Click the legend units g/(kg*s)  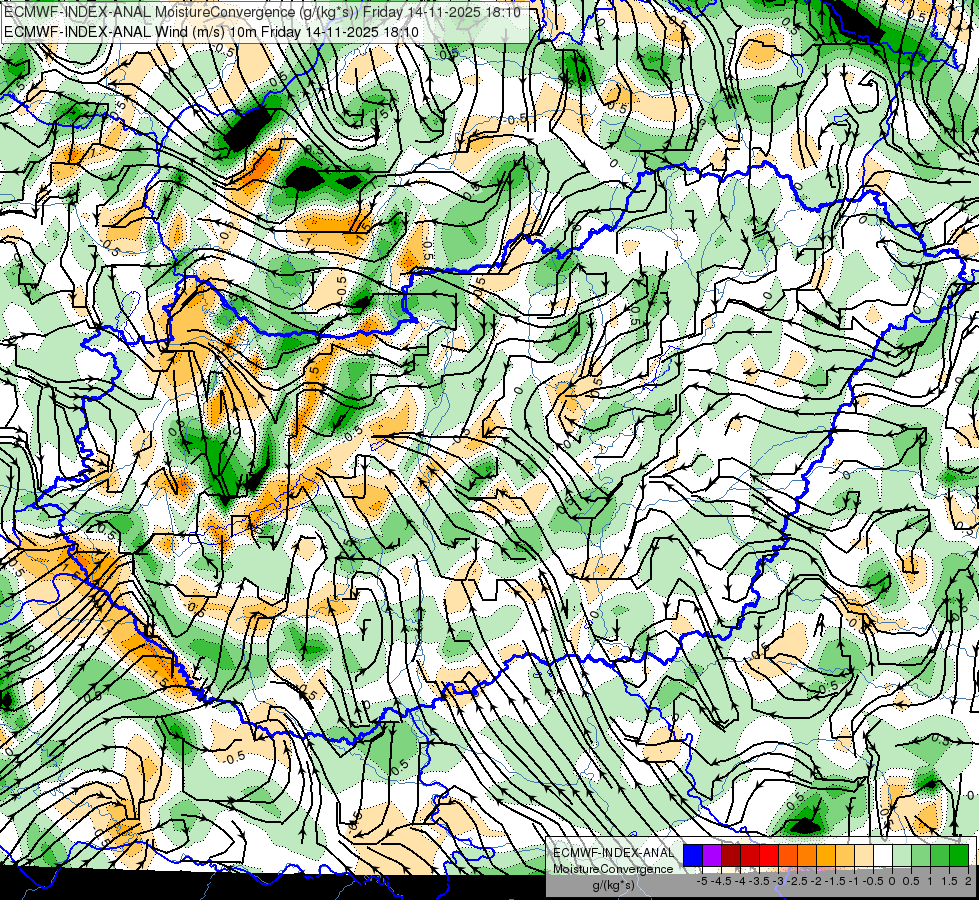[x=613, y=885]
